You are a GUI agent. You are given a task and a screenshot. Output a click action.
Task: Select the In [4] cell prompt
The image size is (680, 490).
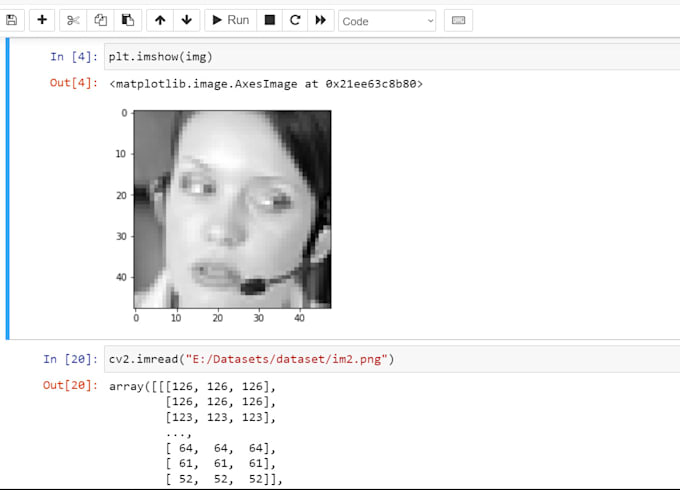(74, 57)
